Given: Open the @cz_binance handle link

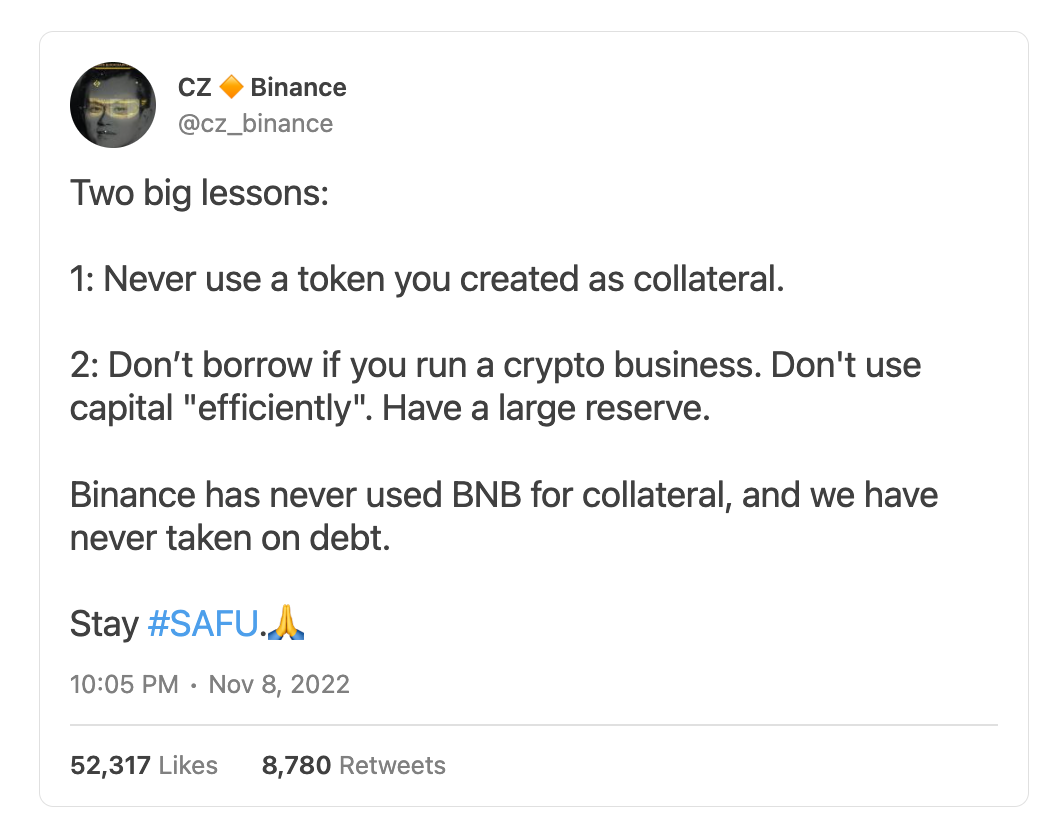Looking at the screenshot, I should 255,123.
